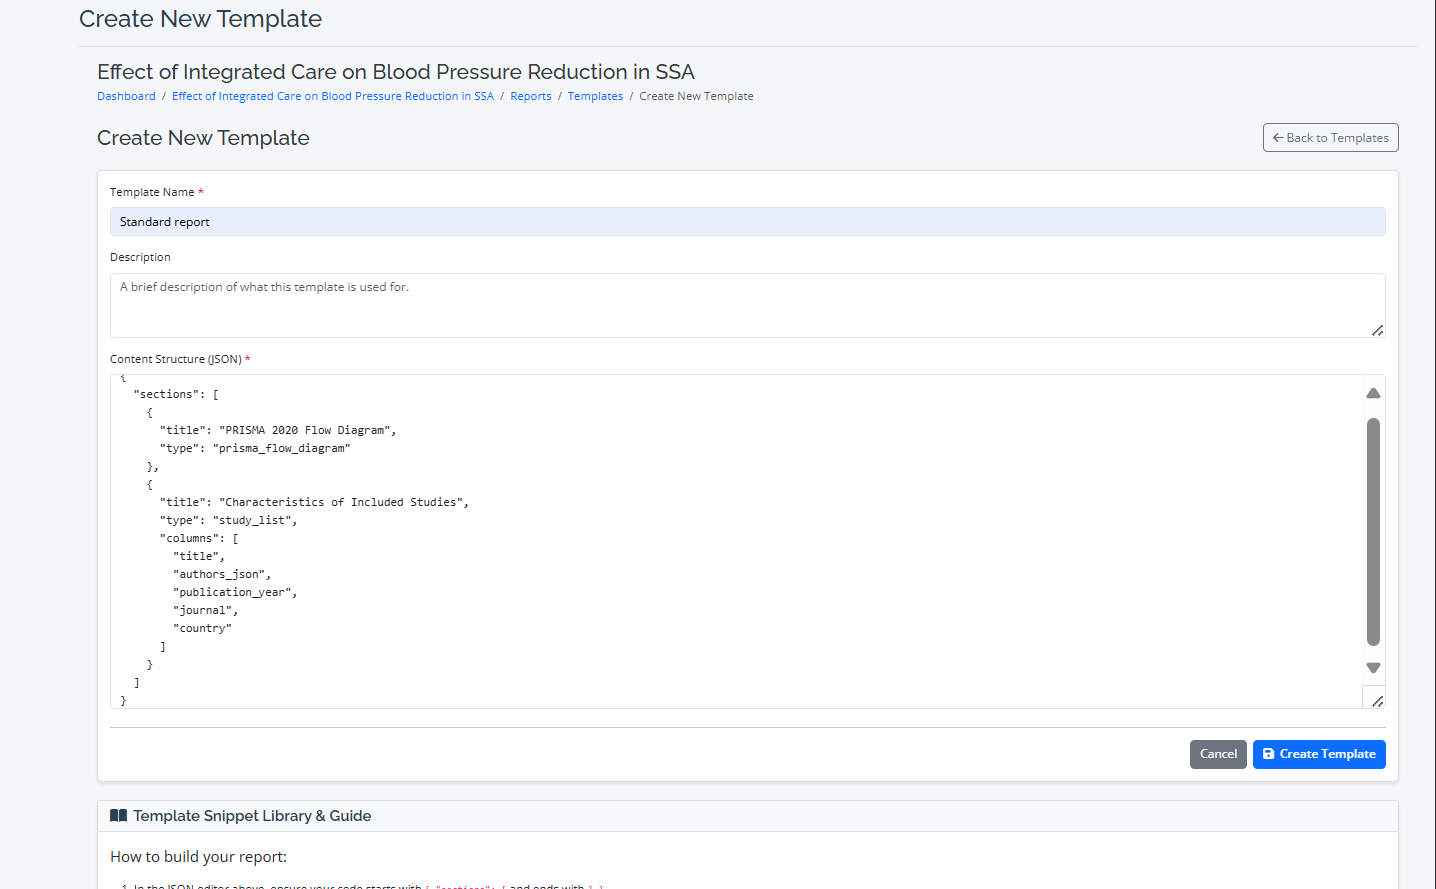The height and width of the screenshot is (889, 1436).
Task: Click the book icon beside Template Snippet Library
Action: point(118,816)
